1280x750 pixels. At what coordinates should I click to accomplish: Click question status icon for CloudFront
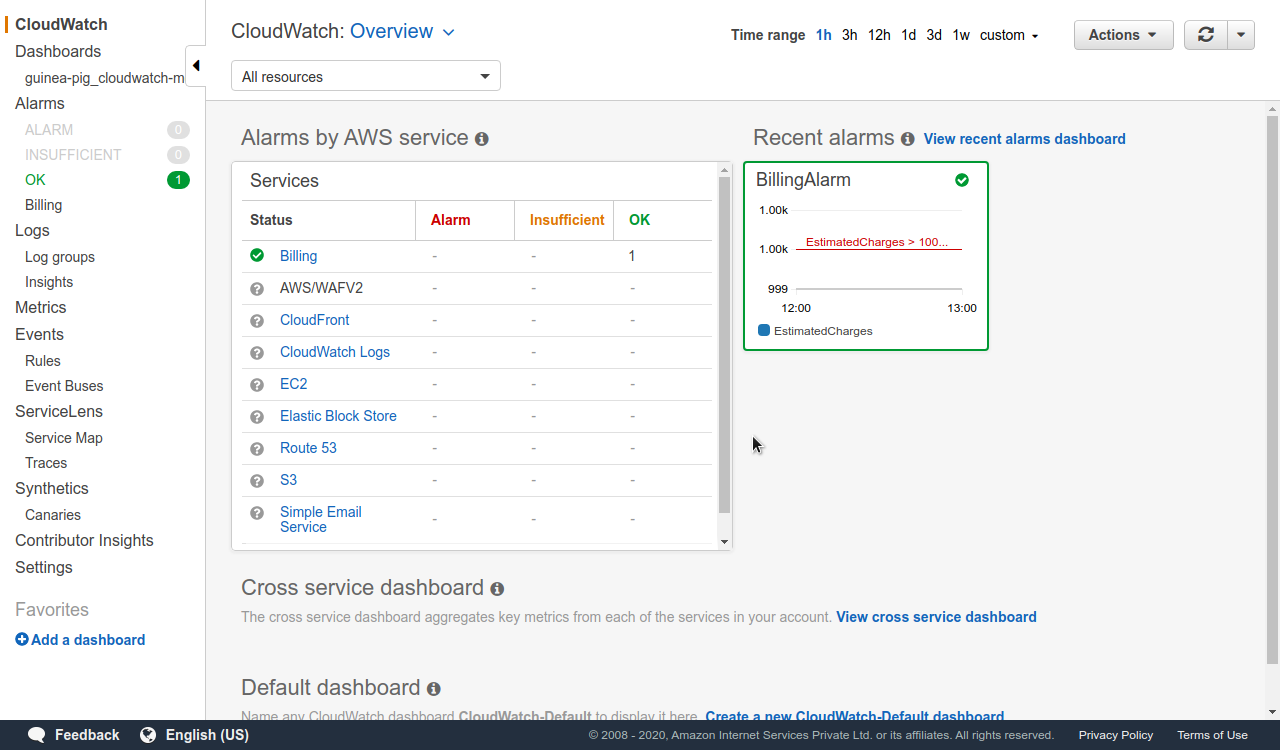click(x=257, y=321)
